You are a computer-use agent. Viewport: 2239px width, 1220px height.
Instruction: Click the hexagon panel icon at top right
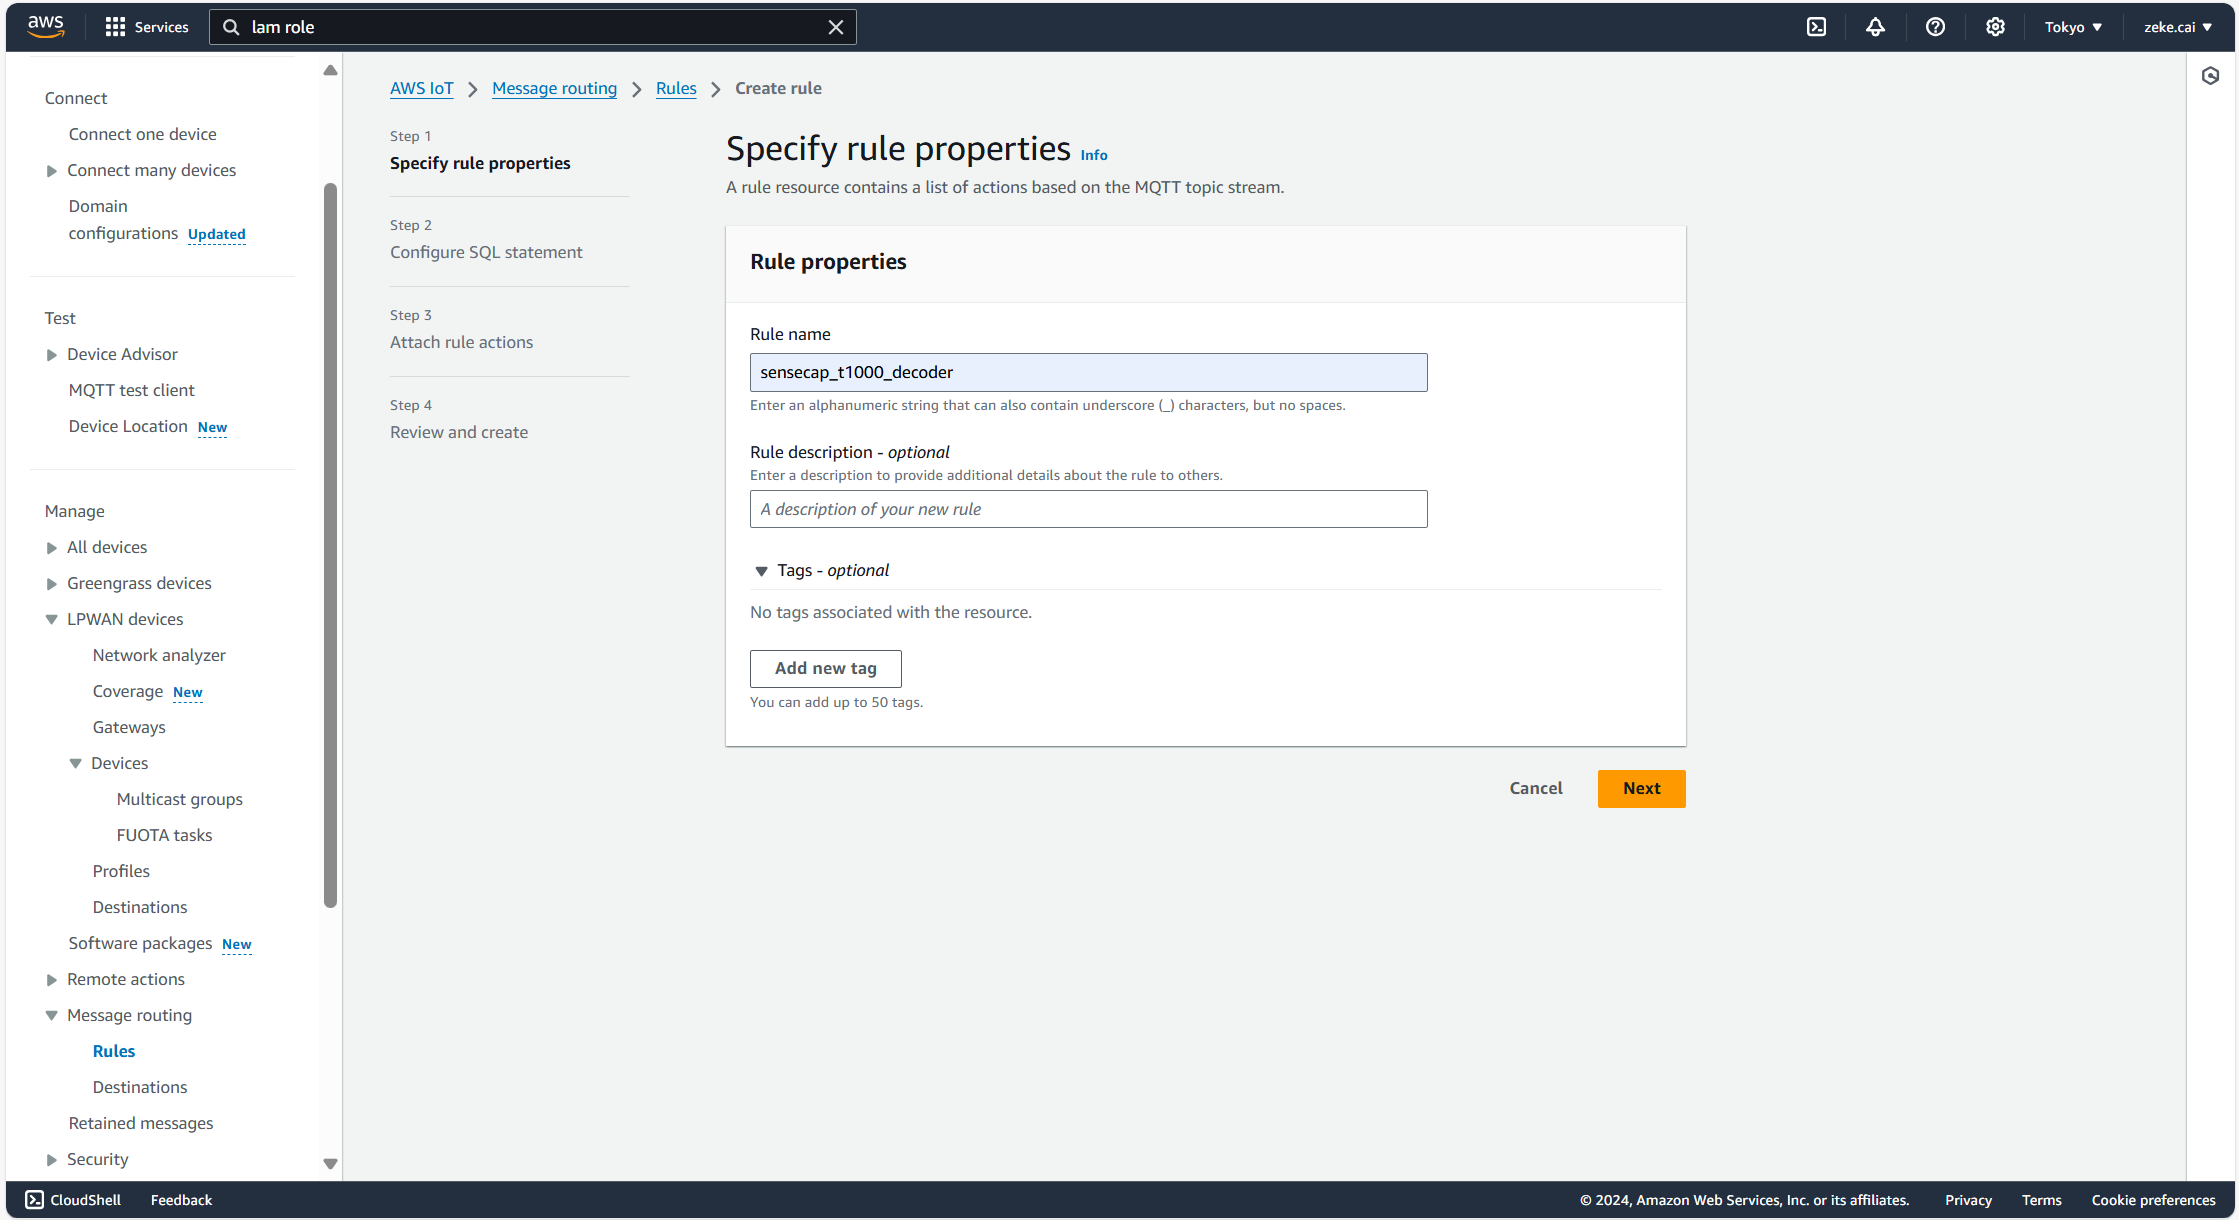click(x=2210, y=76)
